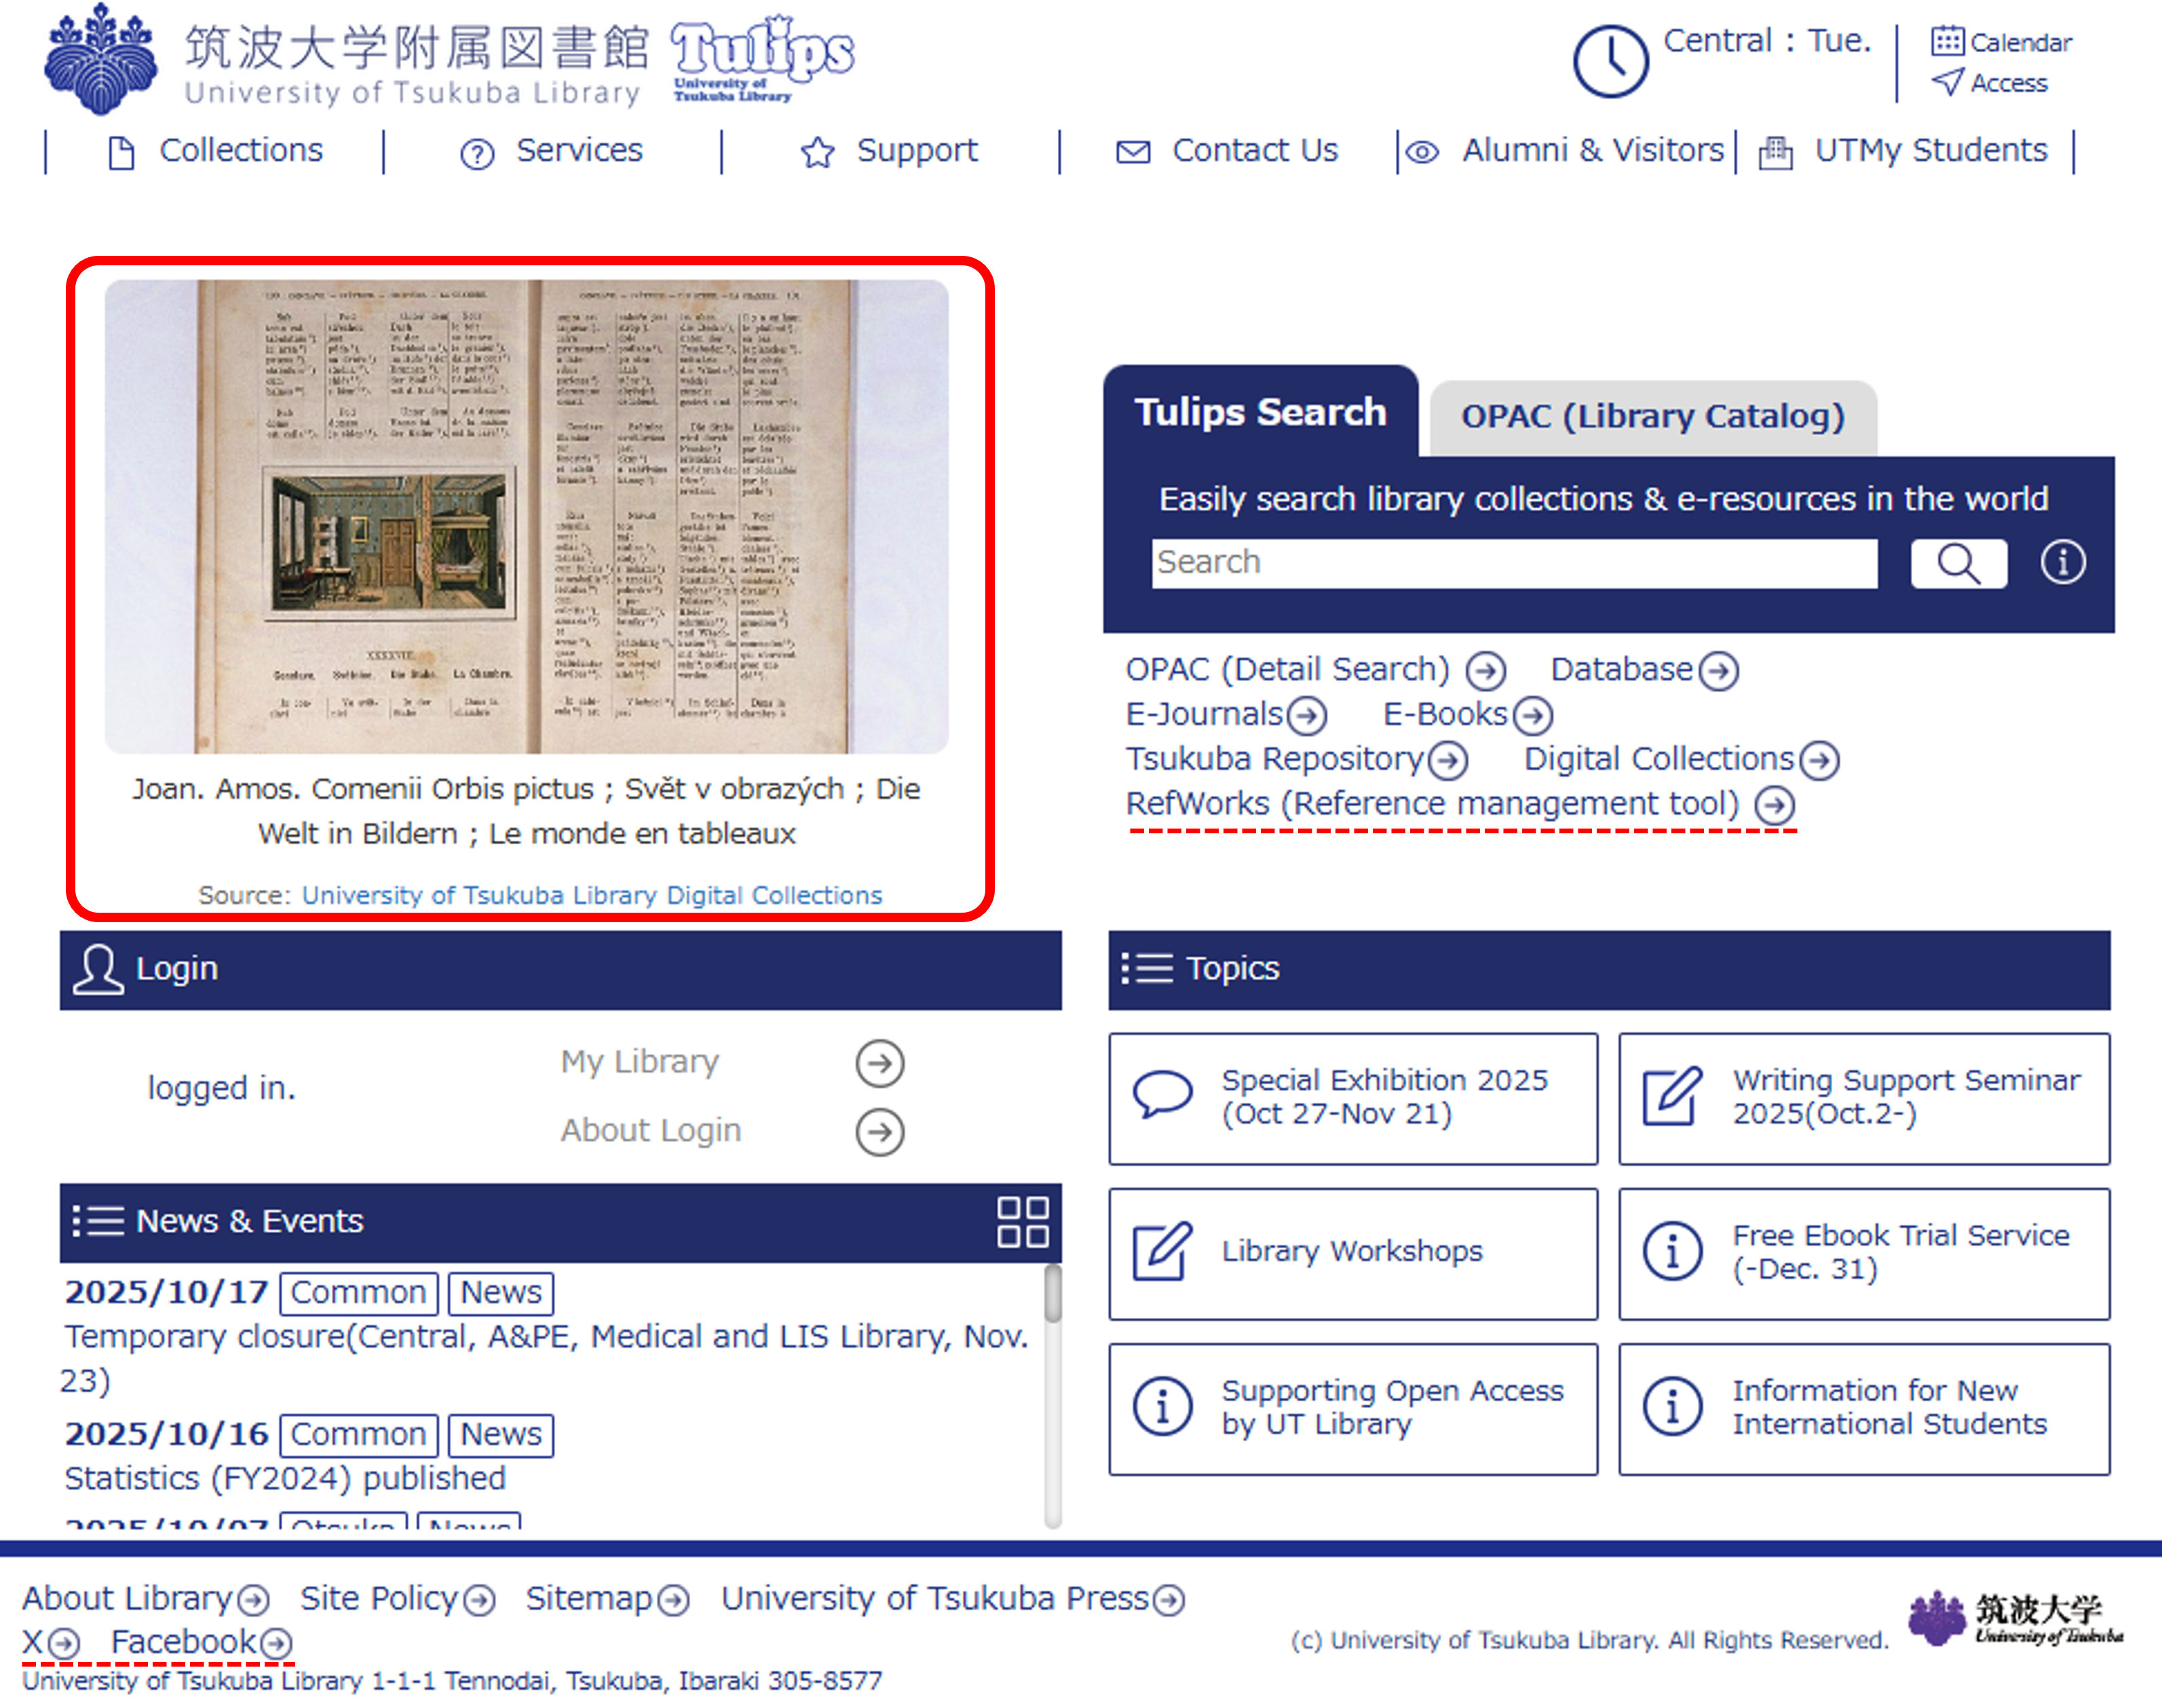This screenshot has width=2162, height=1708.
Task: Toggle the News & Events grid view icon
Action: [1022, 1222]
